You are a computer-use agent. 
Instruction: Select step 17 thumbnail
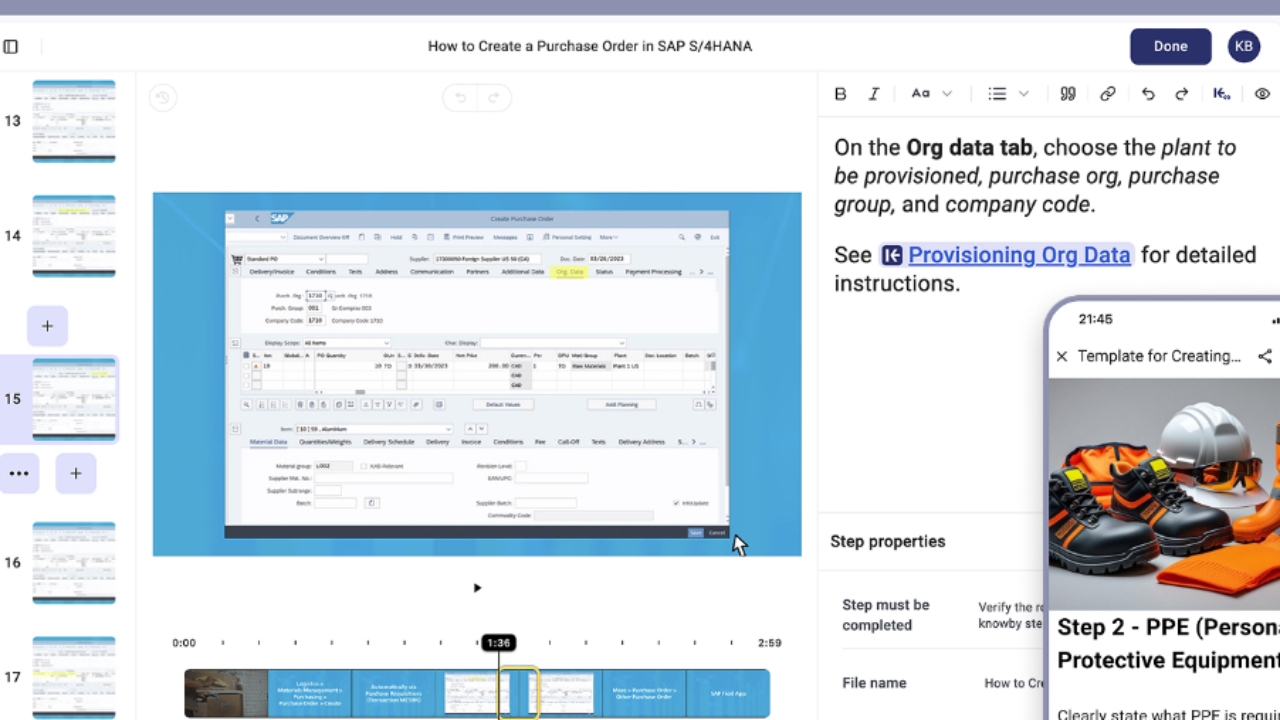(74, 677)
